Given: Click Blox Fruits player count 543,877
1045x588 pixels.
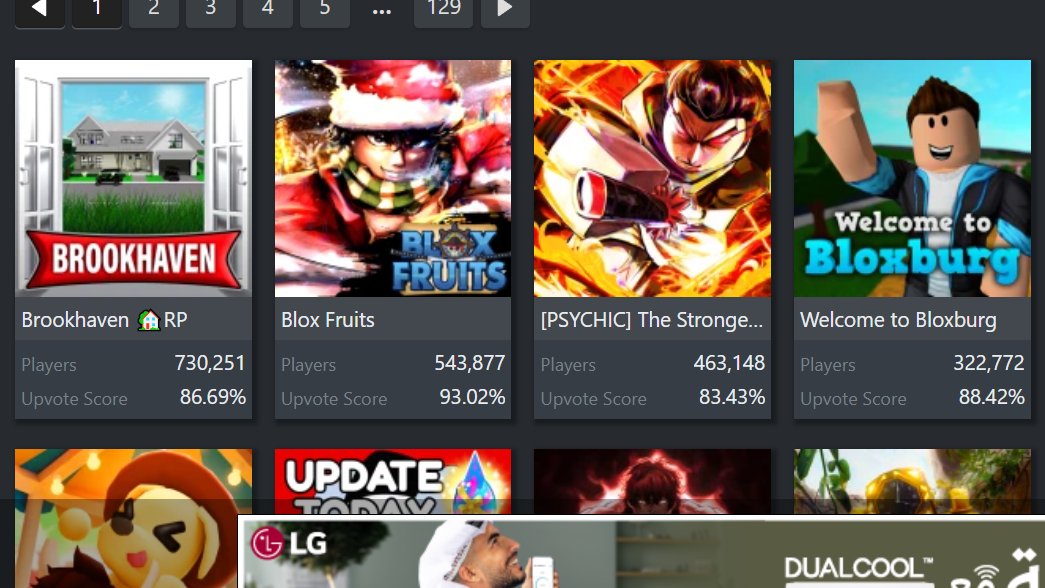Looking at the screenshot, I should point(470,363).
